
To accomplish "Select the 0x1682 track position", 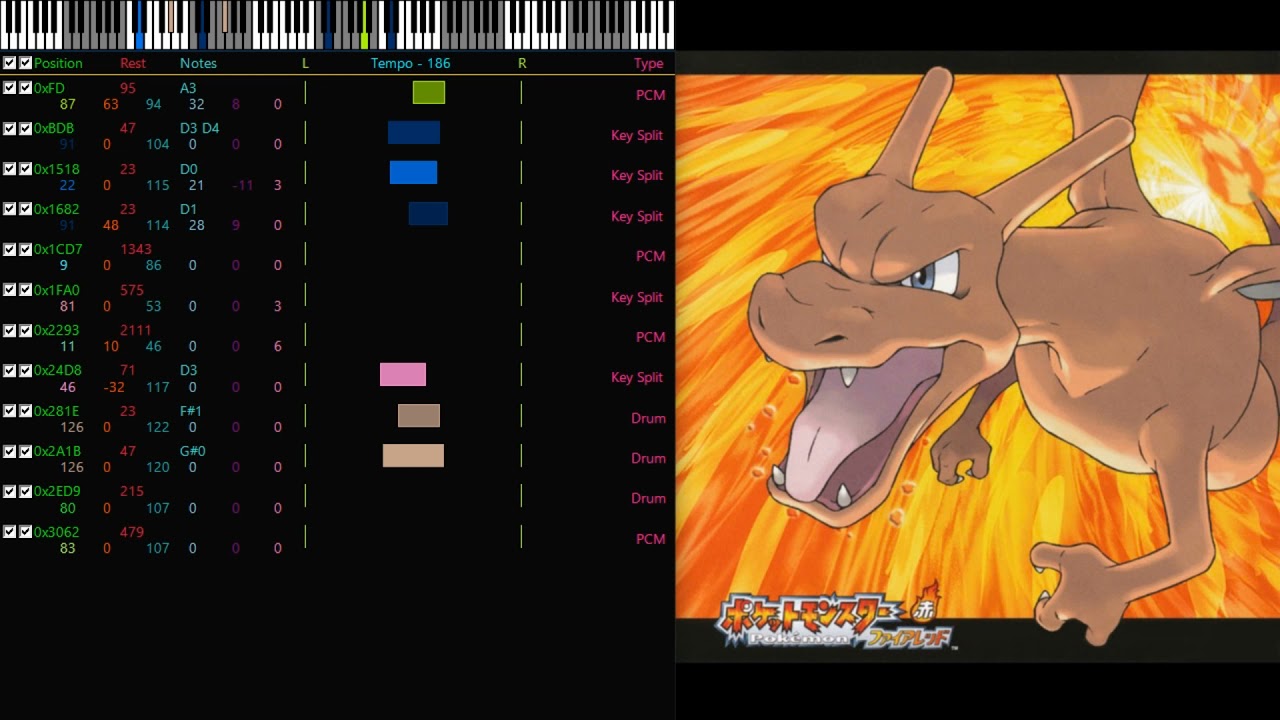I will point(57,209).
